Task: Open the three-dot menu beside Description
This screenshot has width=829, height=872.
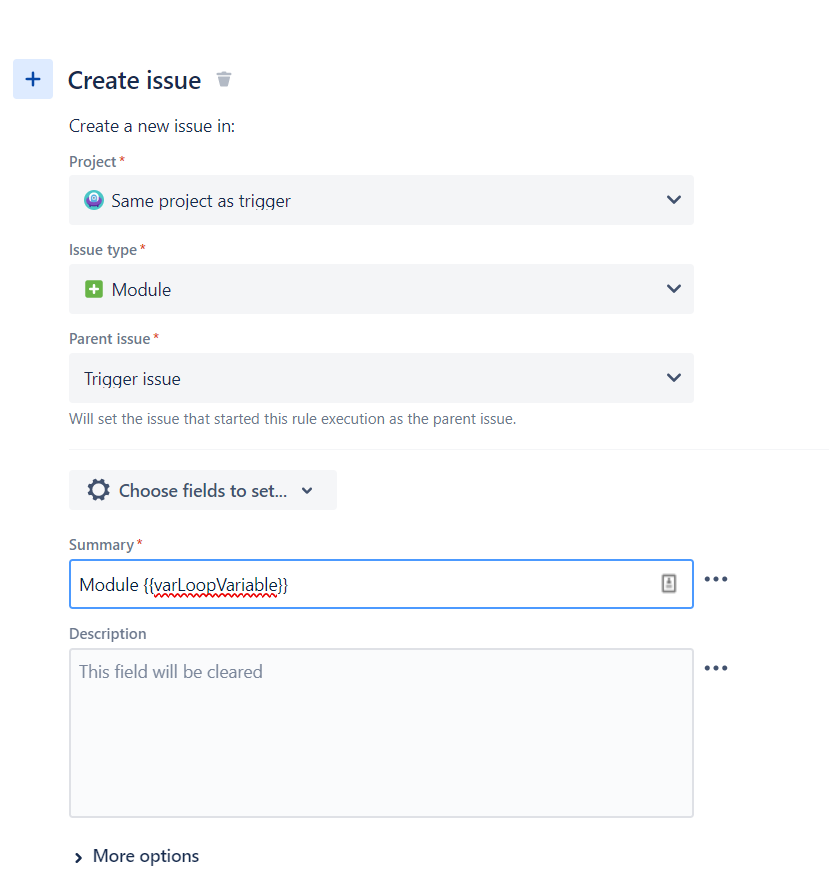Action: [x=716, y=668]
